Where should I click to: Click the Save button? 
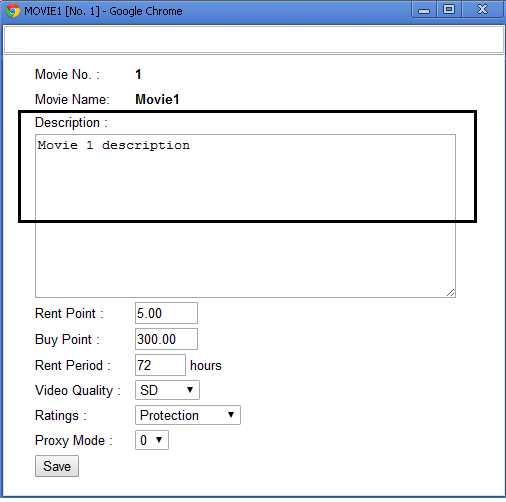click(x=57, y=466)
